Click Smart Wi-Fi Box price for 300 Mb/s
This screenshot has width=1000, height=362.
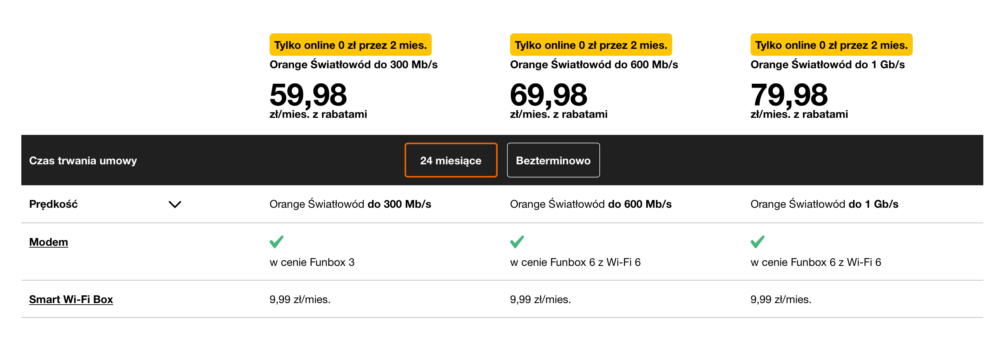coord(300,299)
